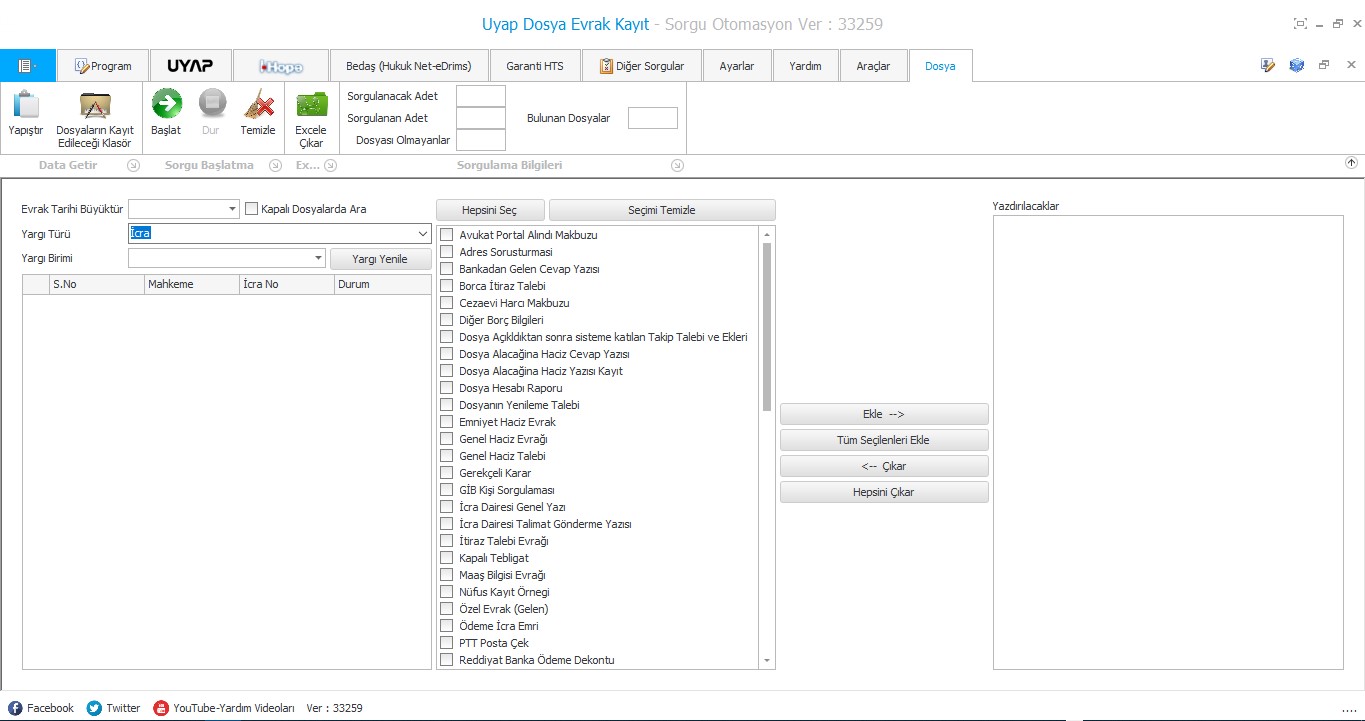
Task: Open the Ayarlar tab
Action: coord(737,66)
